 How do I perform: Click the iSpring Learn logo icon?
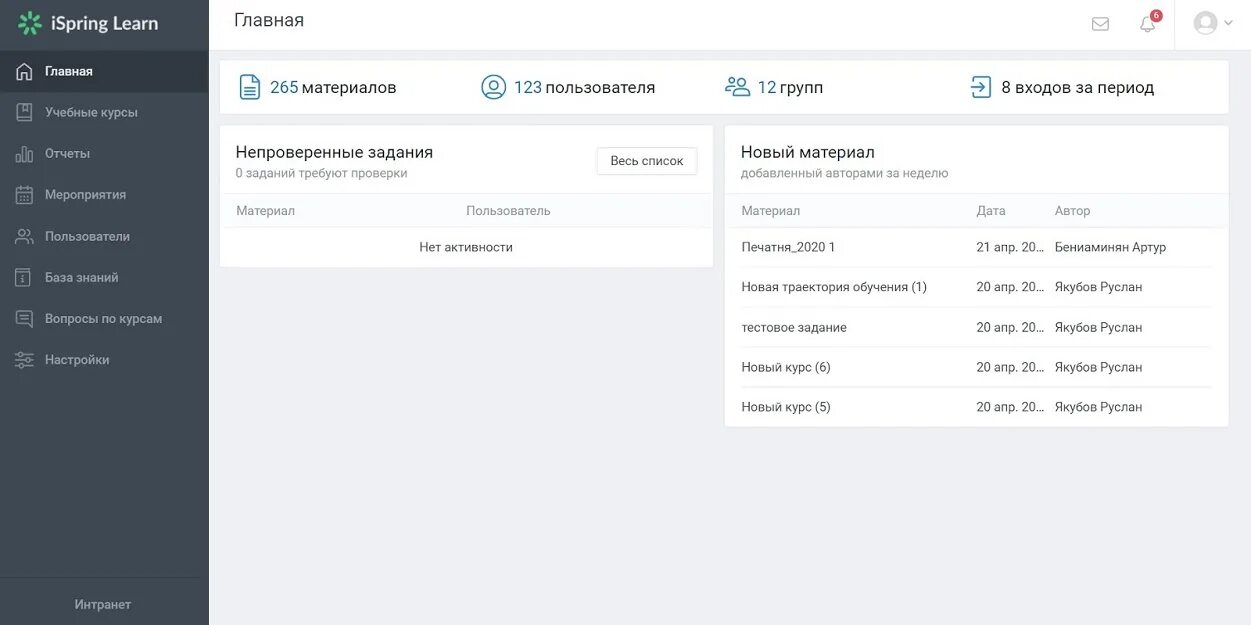coord(30,23)
